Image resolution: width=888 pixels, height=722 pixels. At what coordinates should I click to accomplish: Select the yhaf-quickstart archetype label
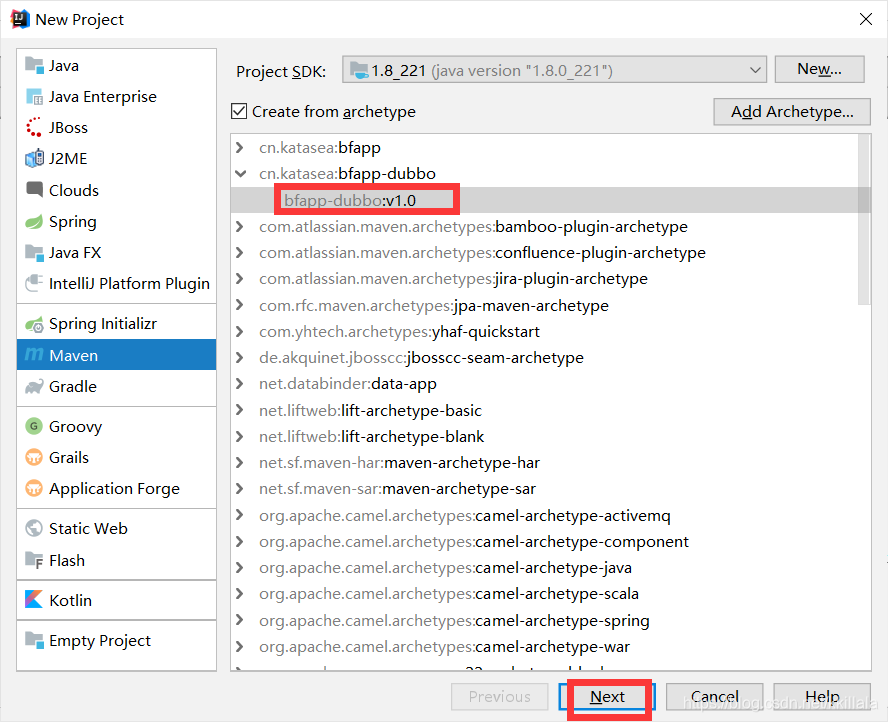[x=399, y=331]
